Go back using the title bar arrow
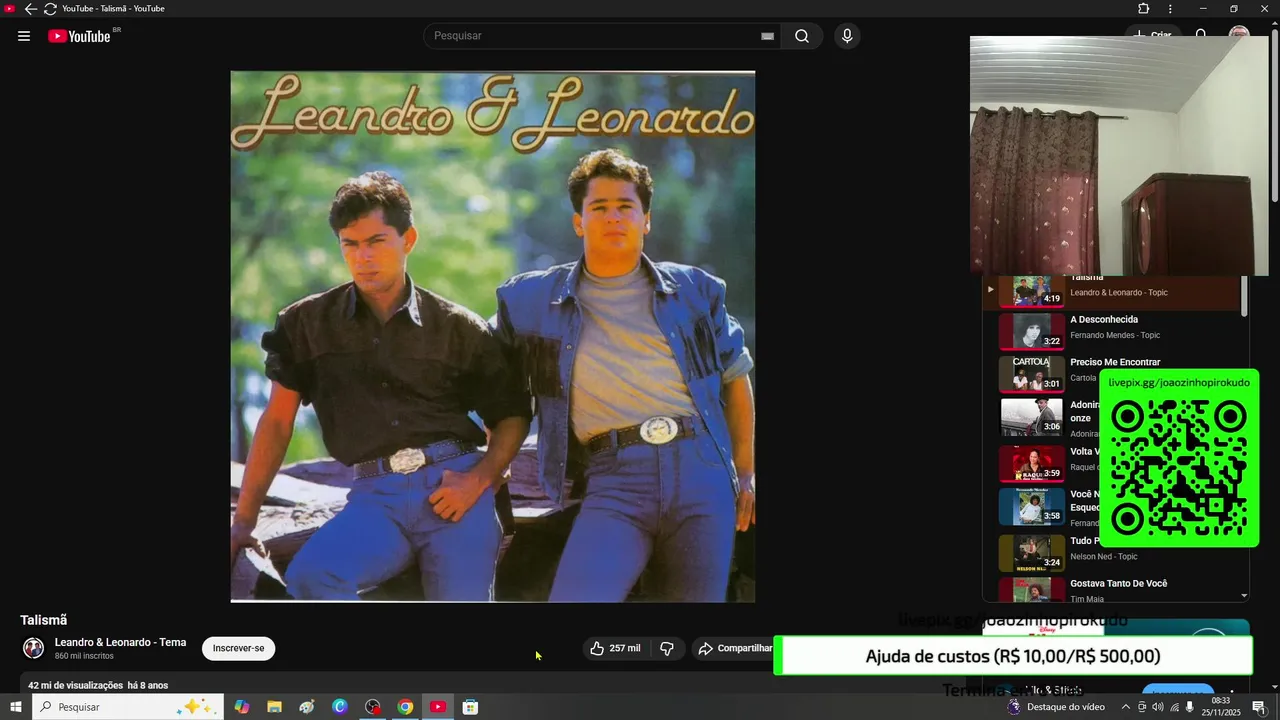This screenshot has height=720, width=1280. pos(30,9)
